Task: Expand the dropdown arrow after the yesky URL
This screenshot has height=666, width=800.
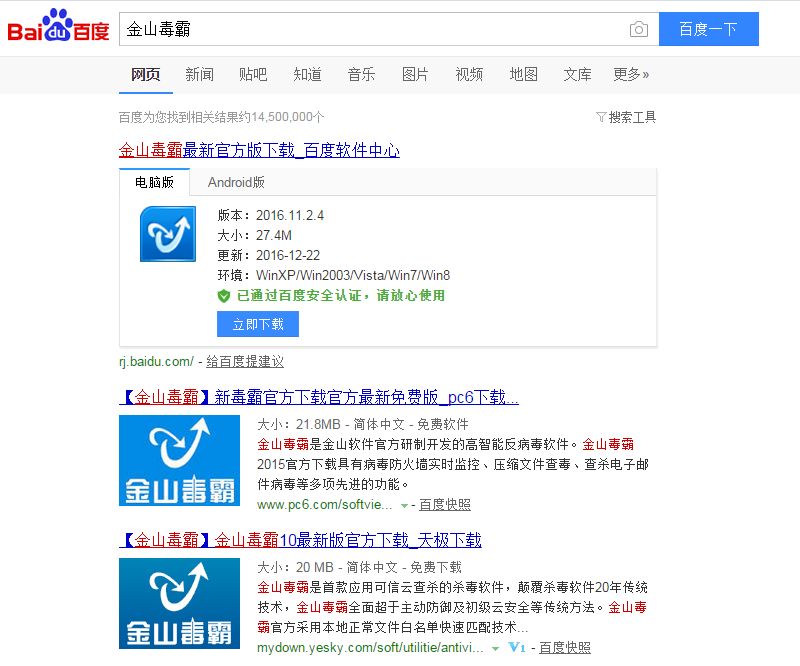Action: [x=495, y=649]
